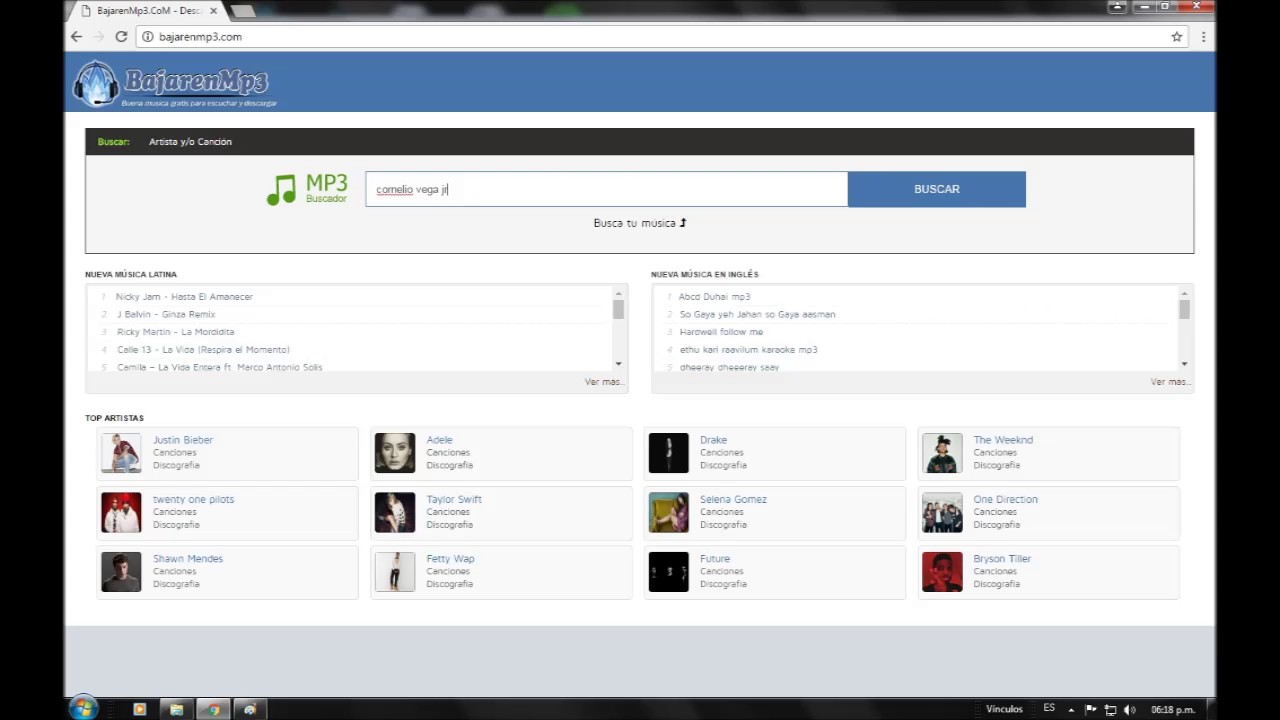Click Latin music list scrollbar thumb
The image size is (1280, 720).
(x=618, y=309)
